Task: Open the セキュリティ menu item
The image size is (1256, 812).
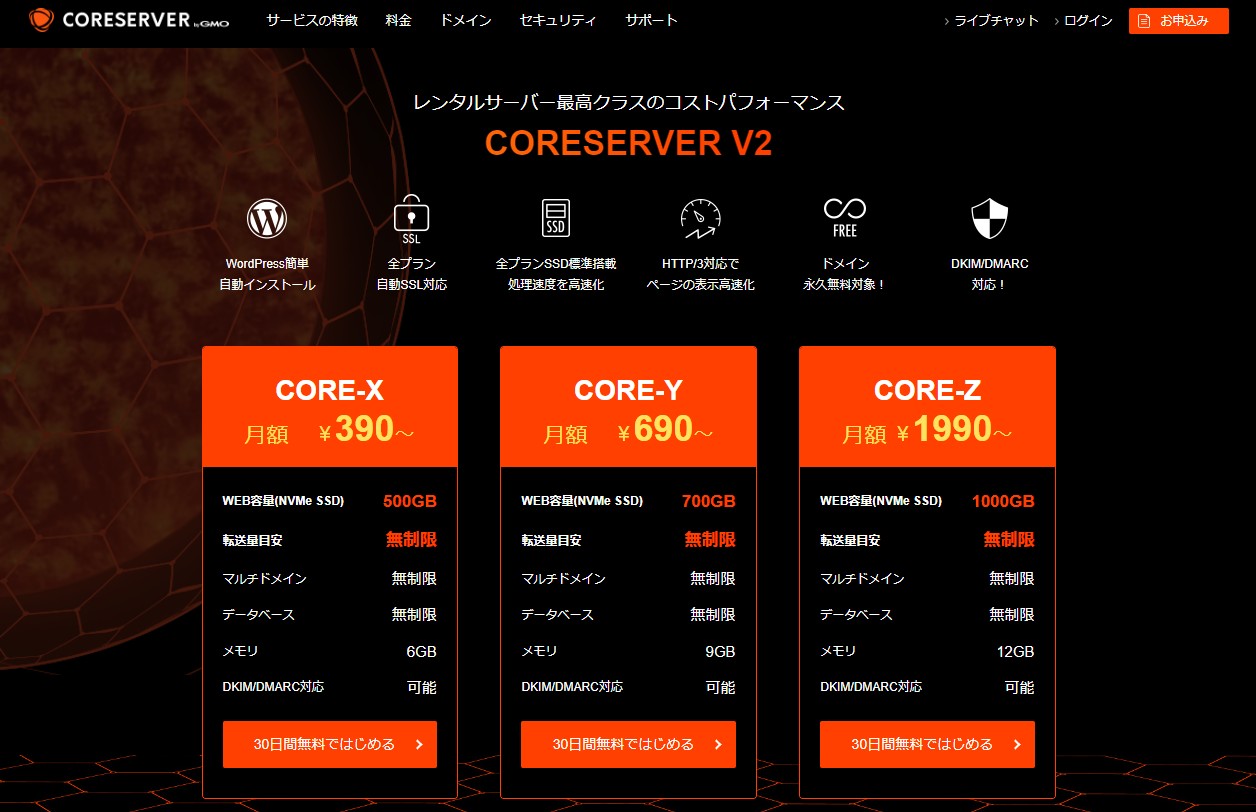Action: pos(558,20)
